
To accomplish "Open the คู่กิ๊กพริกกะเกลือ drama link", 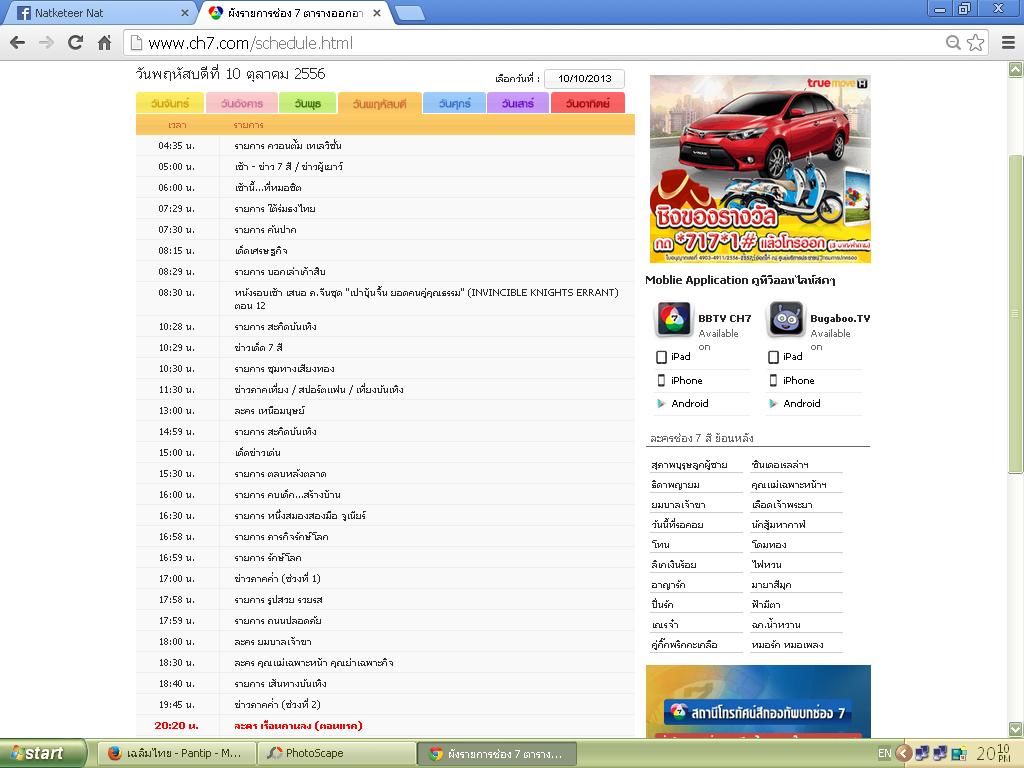I will click(684, 645).
